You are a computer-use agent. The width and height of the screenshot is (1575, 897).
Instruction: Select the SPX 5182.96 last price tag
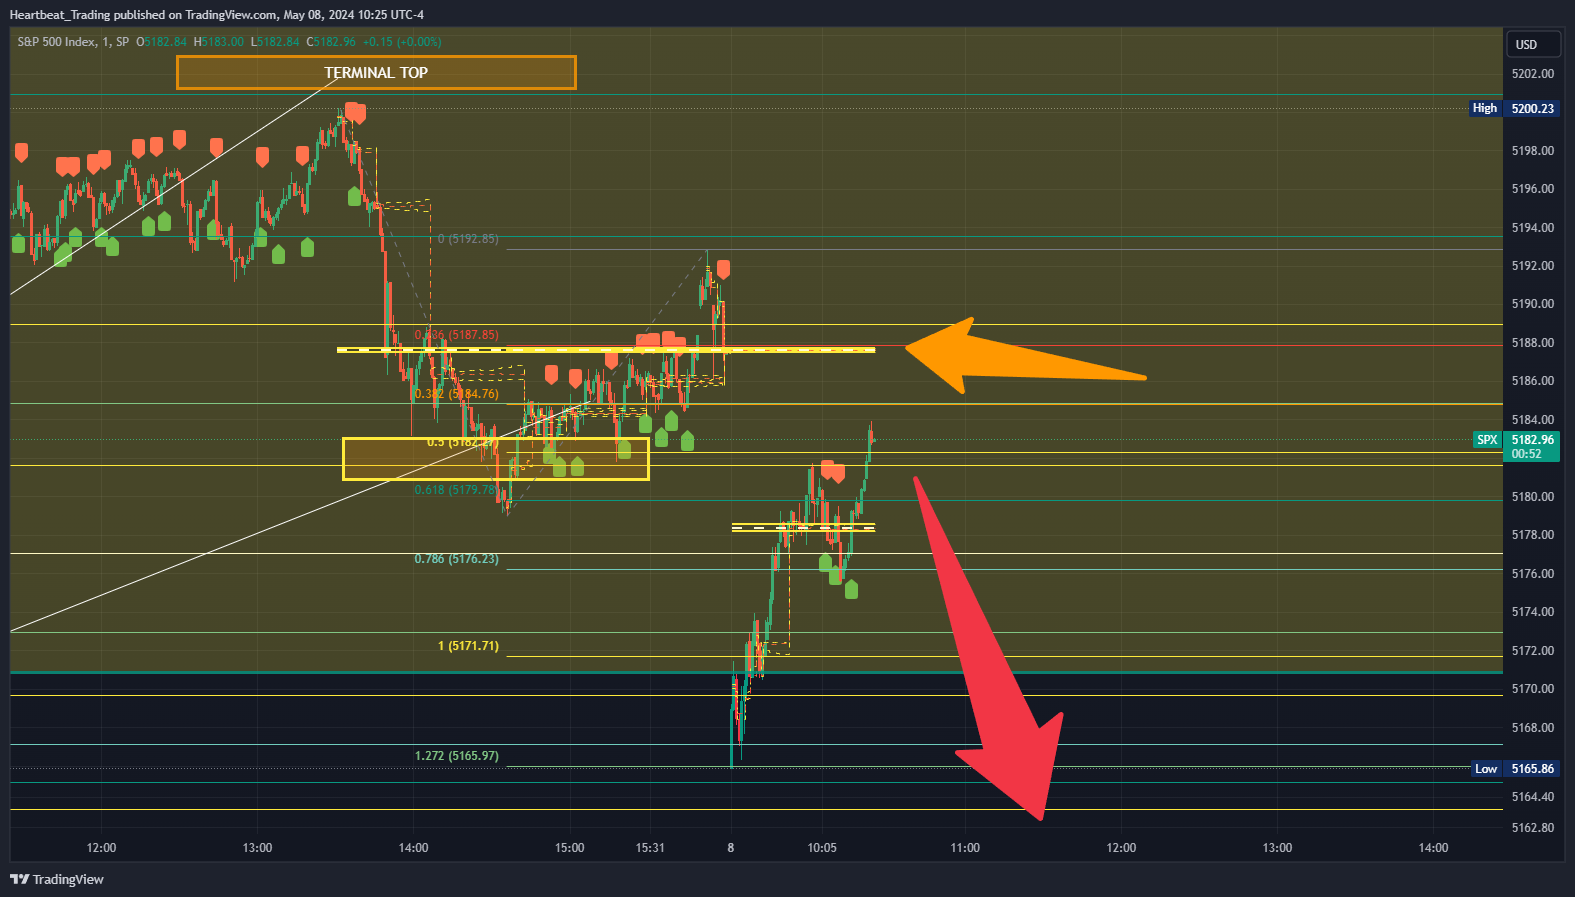tap(1517, 446)
